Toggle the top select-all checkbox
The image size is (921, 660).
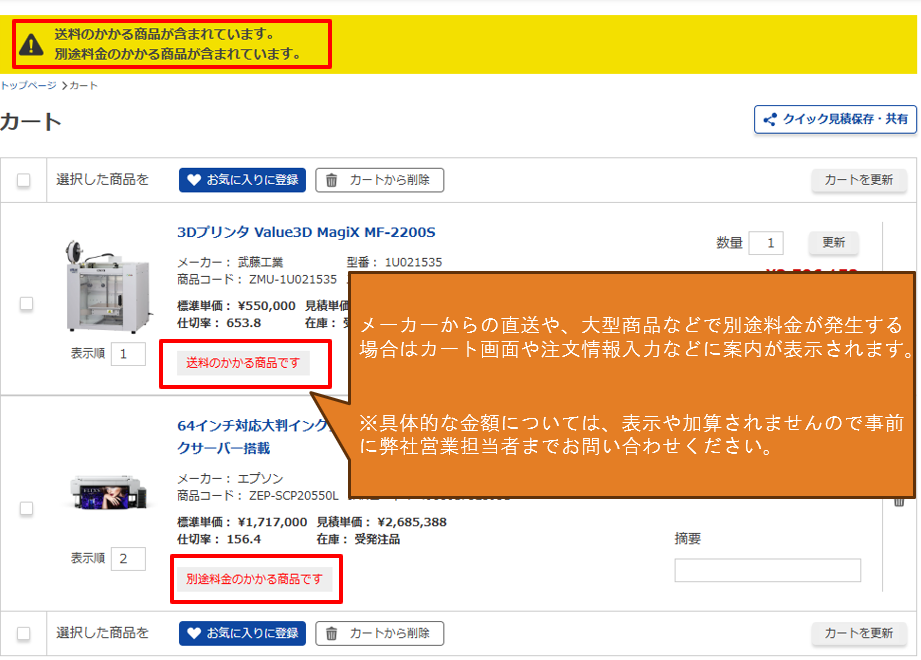point(24,181)
